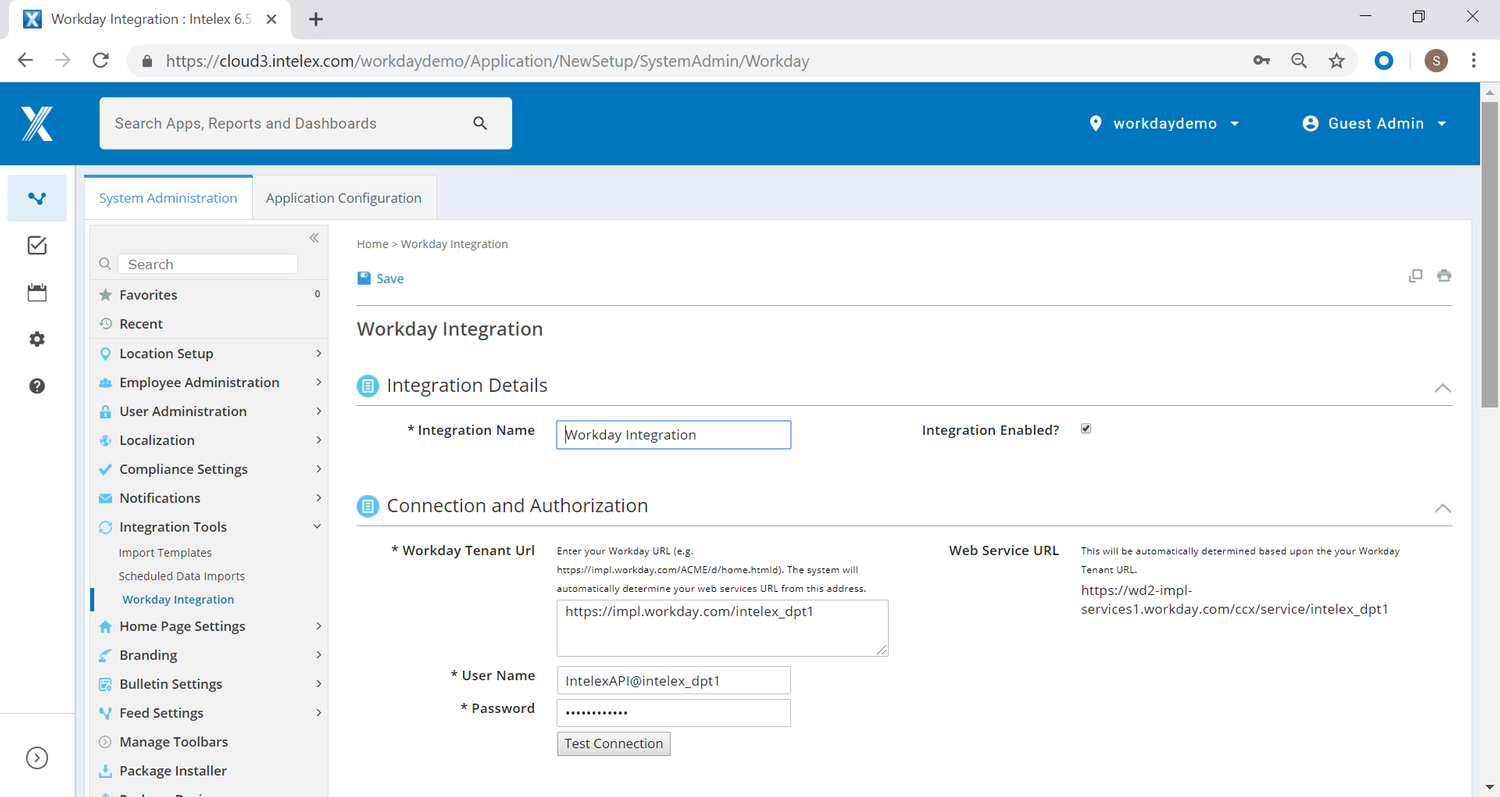Uncheck the Integration Enabled checkbox
The height and width of the screenshot is (797, 1500).
(x=1086, y=428)
